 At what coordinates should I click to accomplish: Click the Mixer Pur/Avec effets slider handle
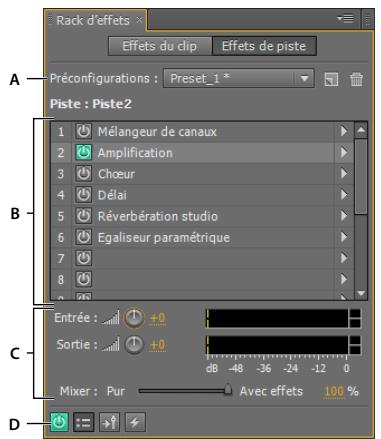[228, 389]
